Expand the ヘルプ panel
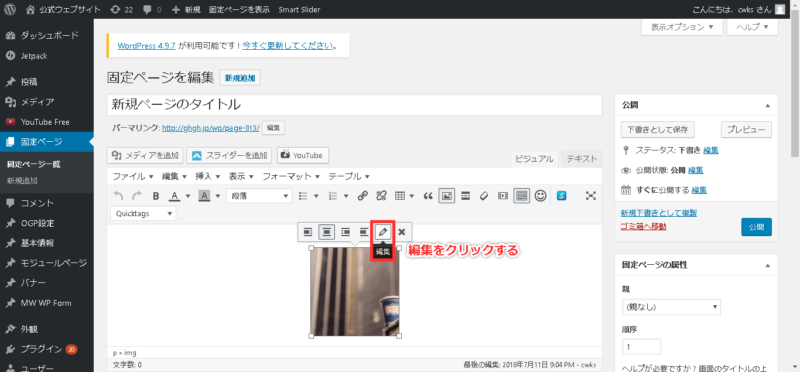 point(752,27)
